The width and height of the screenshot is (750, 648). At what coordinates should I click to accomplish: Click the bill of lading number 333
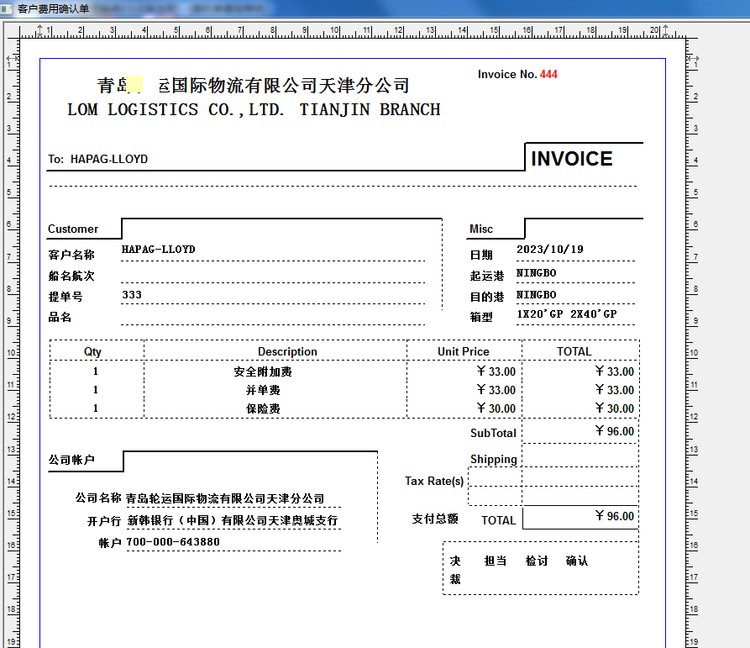132,295
